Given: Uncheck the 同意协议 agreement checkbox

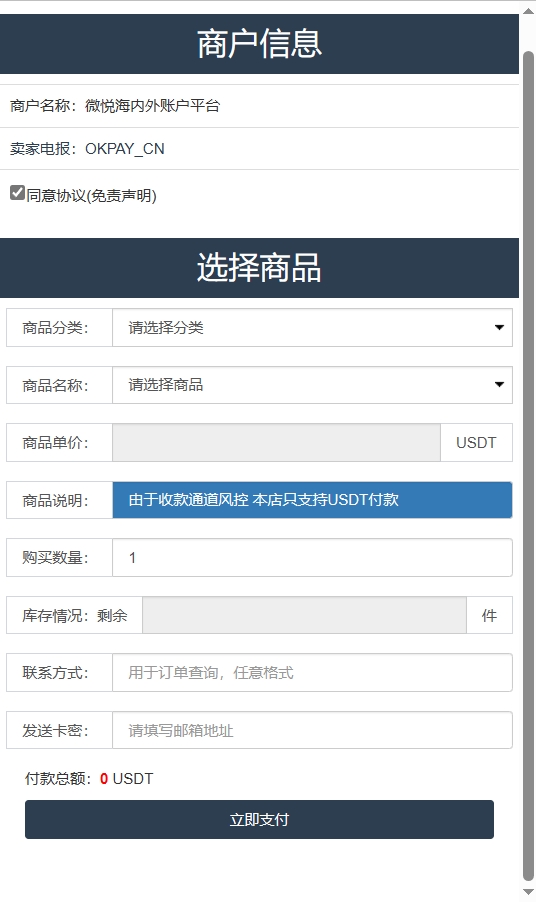Looking at the screenshot, I should click(17, 193).
